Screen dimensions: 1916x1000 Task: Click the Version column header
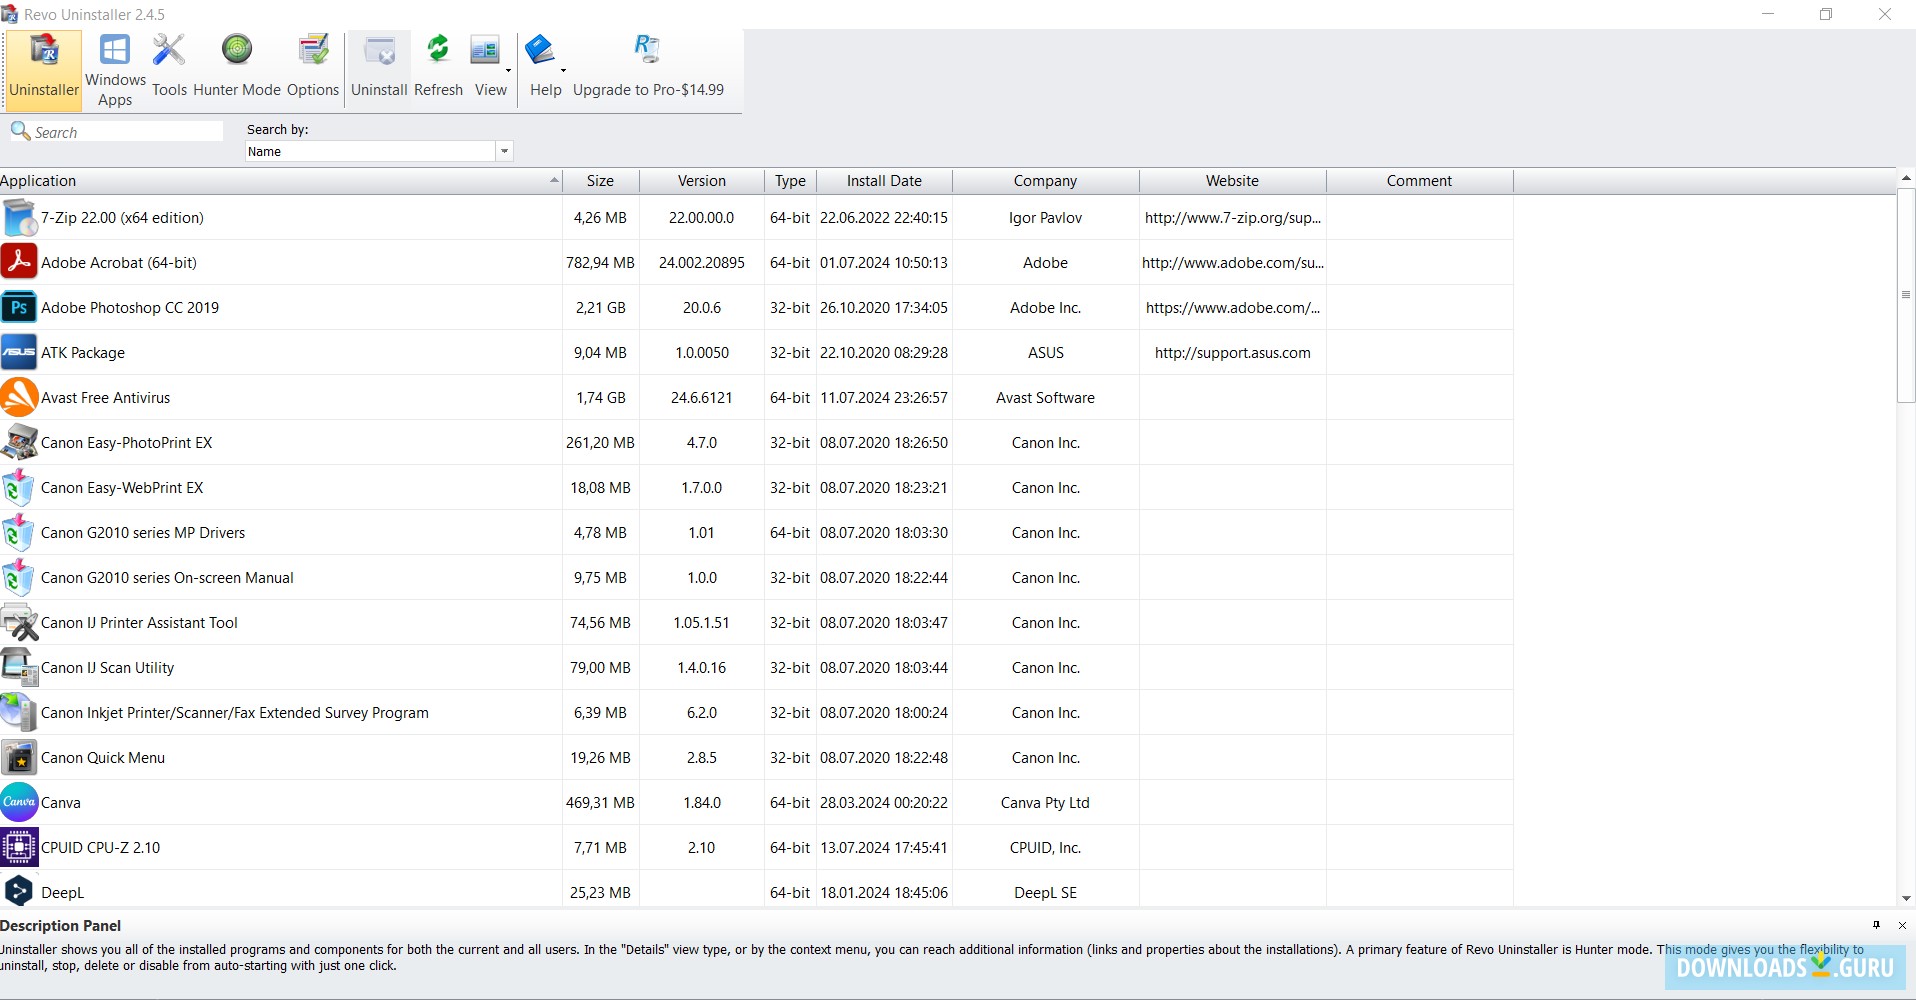coord(701,181)
